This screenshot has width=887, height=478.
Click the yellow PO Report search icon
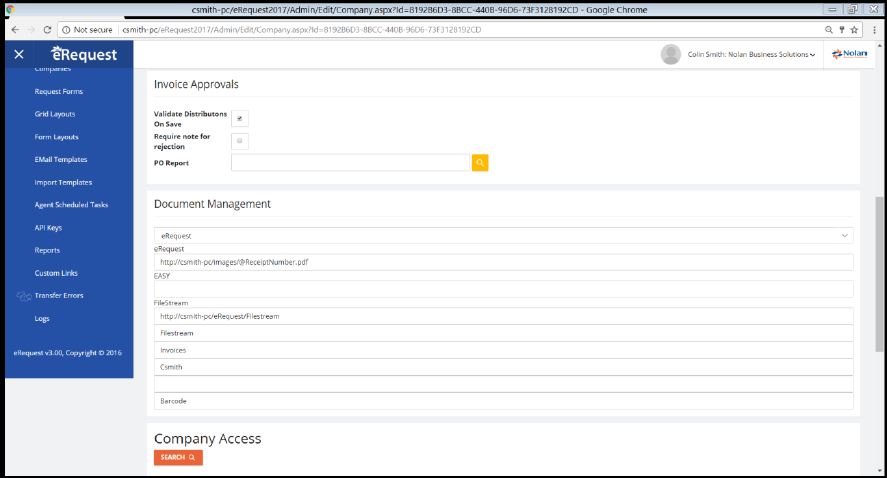[480, 162]
